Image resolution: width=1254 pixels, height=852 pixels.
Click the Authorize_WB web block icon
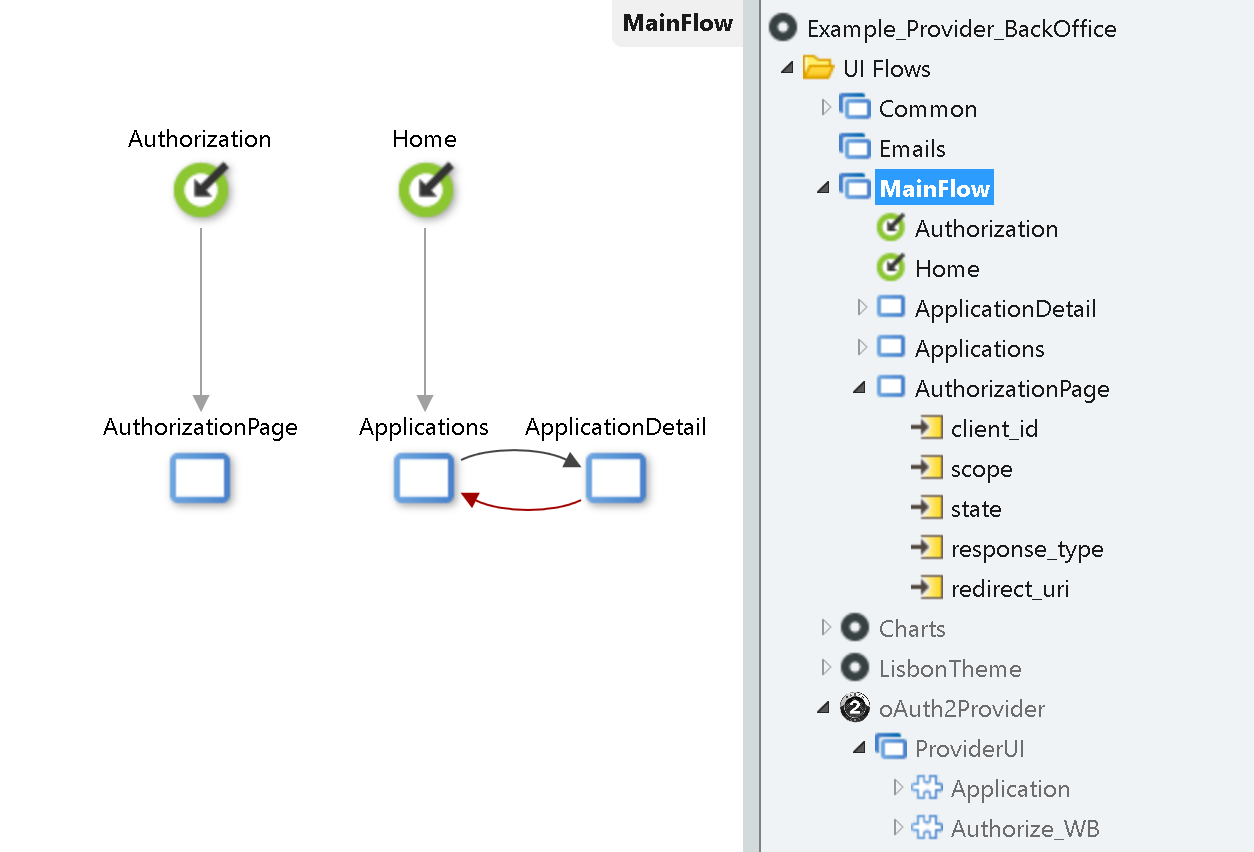pos(929,828)
